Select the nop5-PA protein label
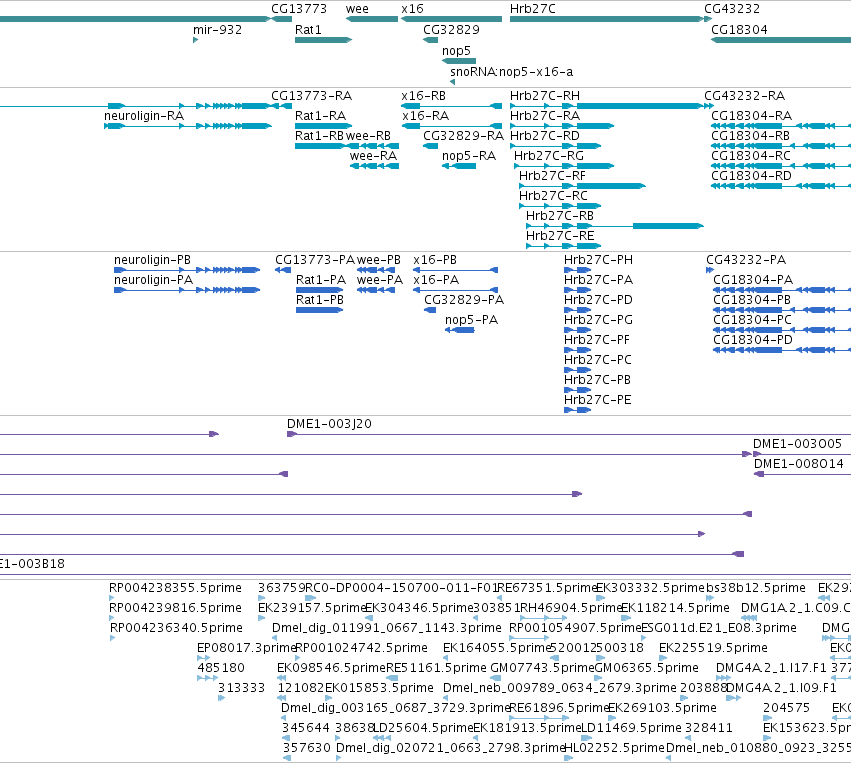This screenshot has height=763, width=851. click(472, 320)
